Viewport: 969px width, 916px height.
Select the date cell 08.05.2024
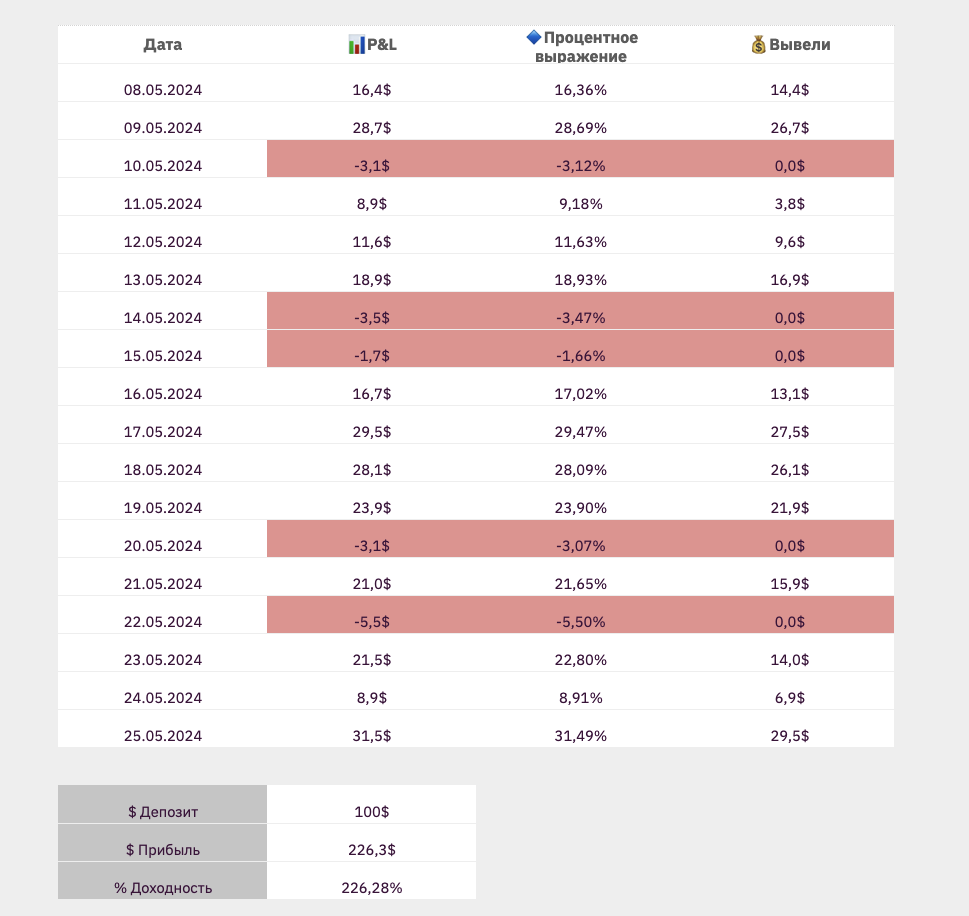pos(163,90)
